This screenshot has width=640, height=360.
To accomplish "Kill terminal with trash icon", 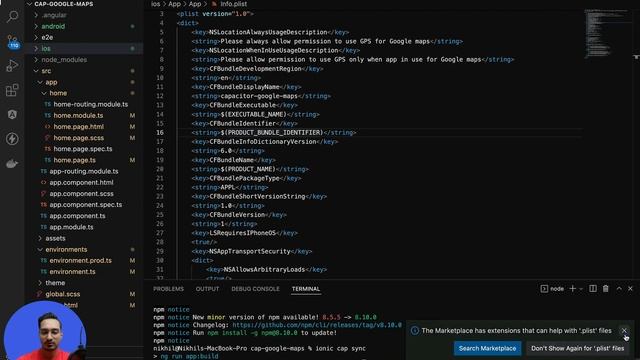I will (x=606, y=289).
